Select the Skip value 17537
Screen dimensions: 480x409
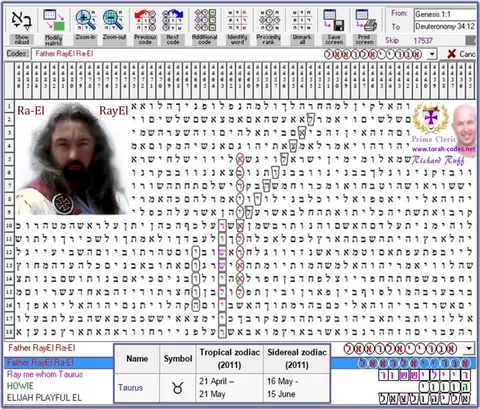pyautogui.click(x=423, y=40)
